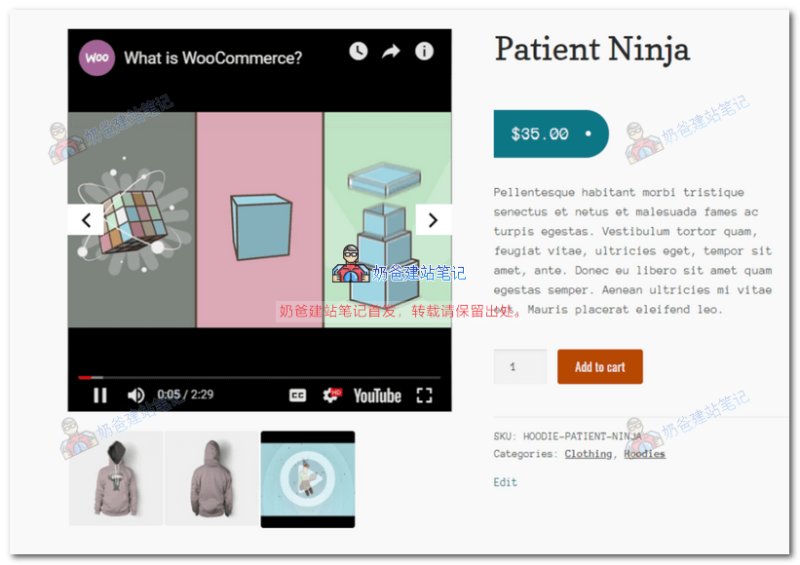Mute the video volume
The width and height of the screenshot is (800, 565).
tap(136, 395)
